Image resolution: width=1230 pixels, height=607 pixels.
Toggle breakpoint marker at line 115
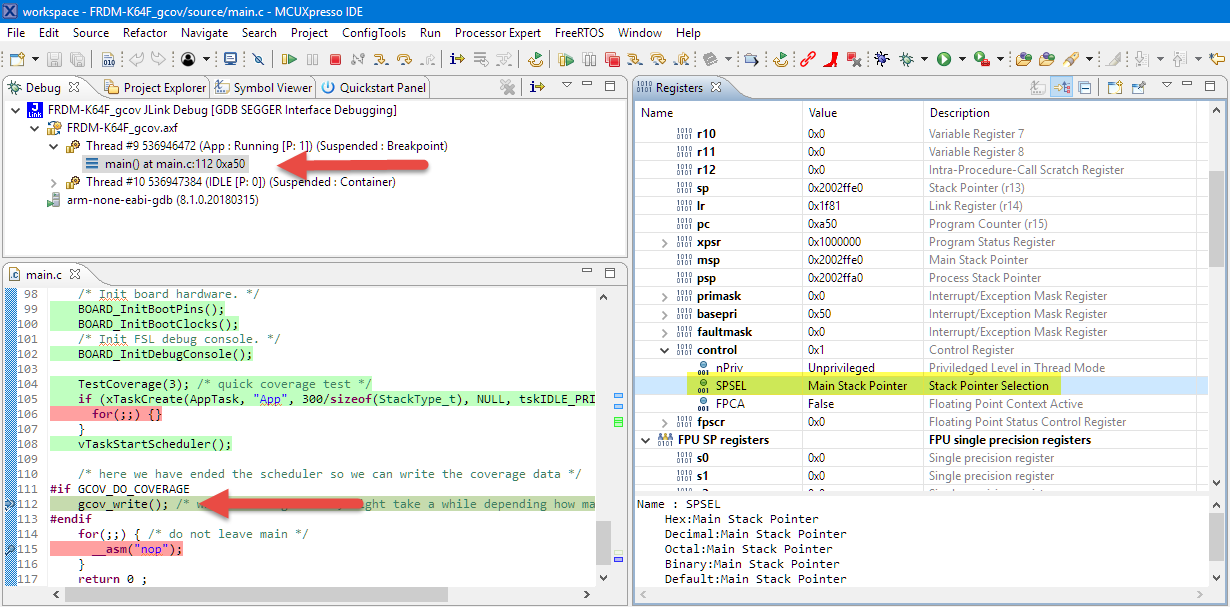(x=9, y=549)
